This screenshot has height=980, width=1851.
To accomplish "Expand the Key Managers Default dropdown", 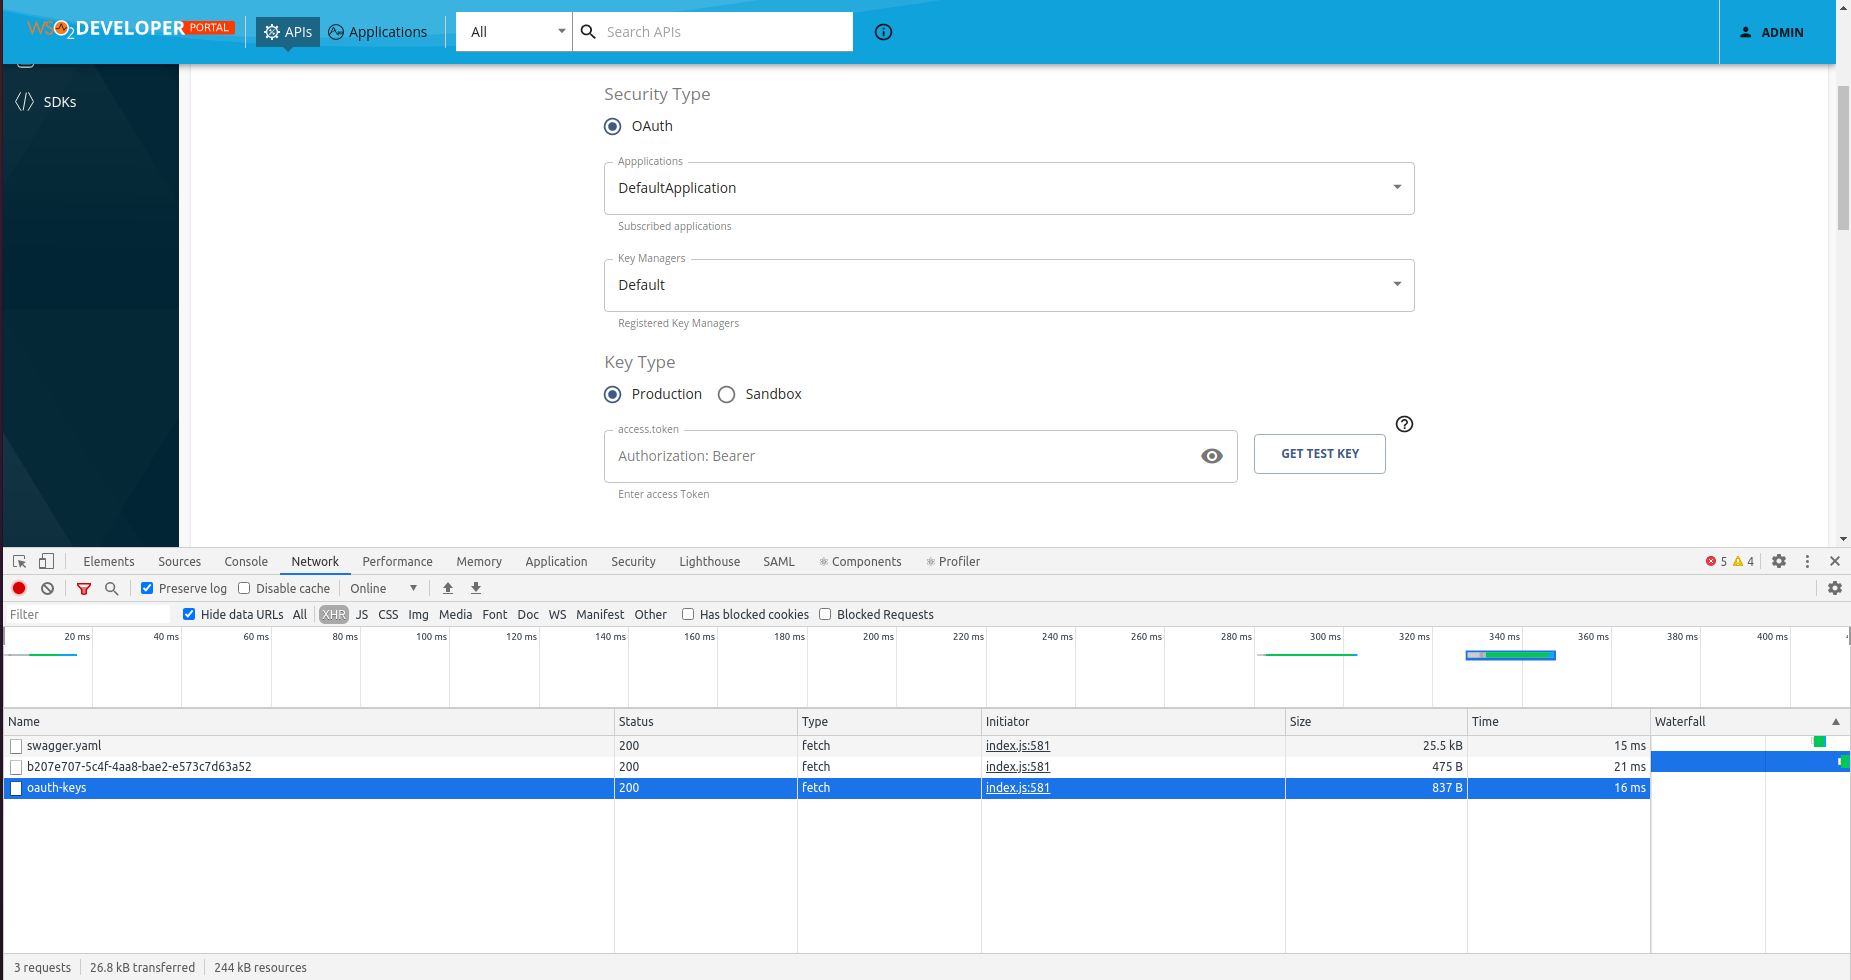I will 1009,285.
